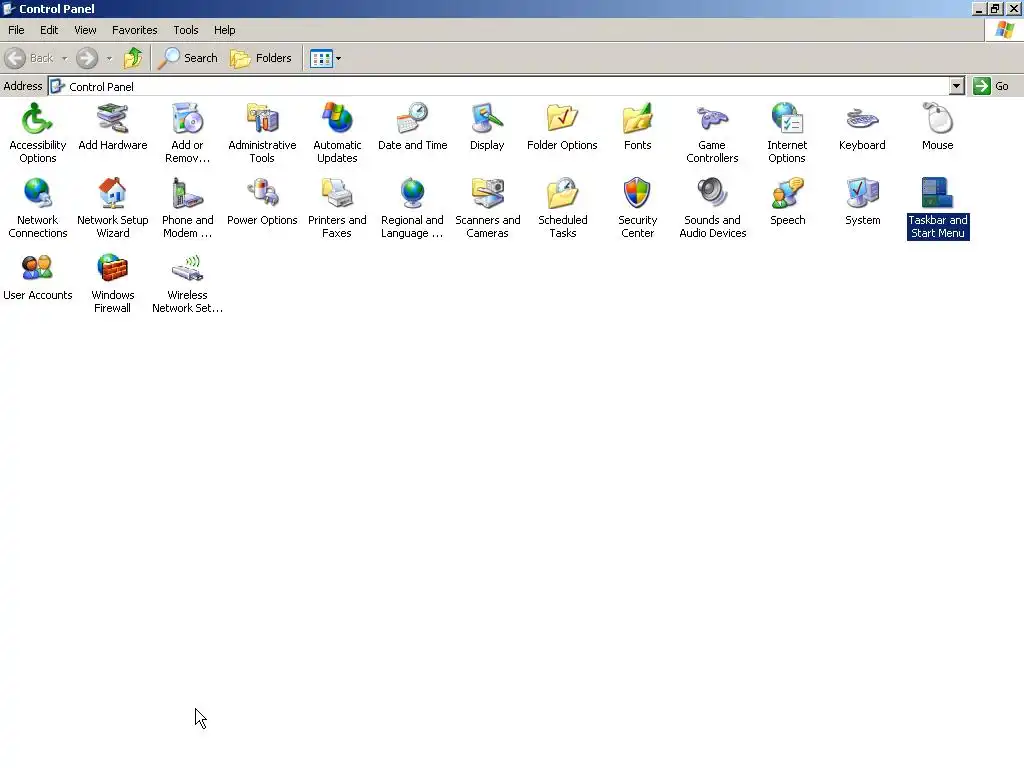Open the File menu
The height and width of the screenshot is (768, 1024).
click(x=16, y=30)
